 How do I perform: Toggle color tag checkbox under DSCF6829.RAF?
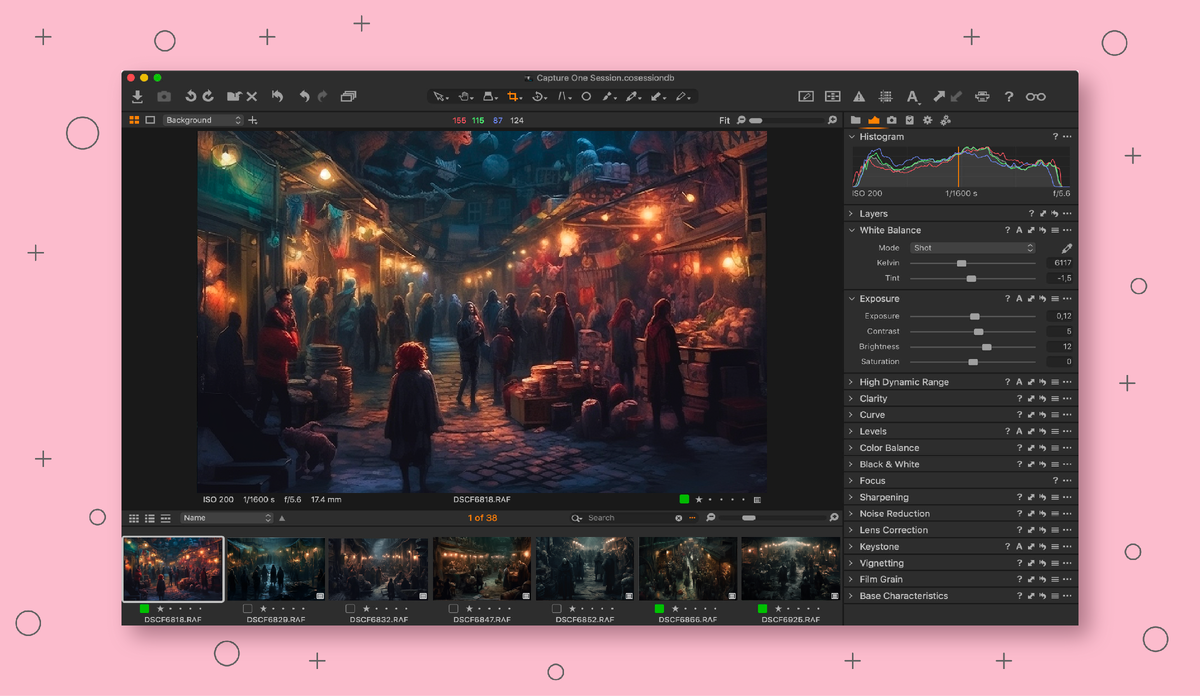click(x=248, y=608)
